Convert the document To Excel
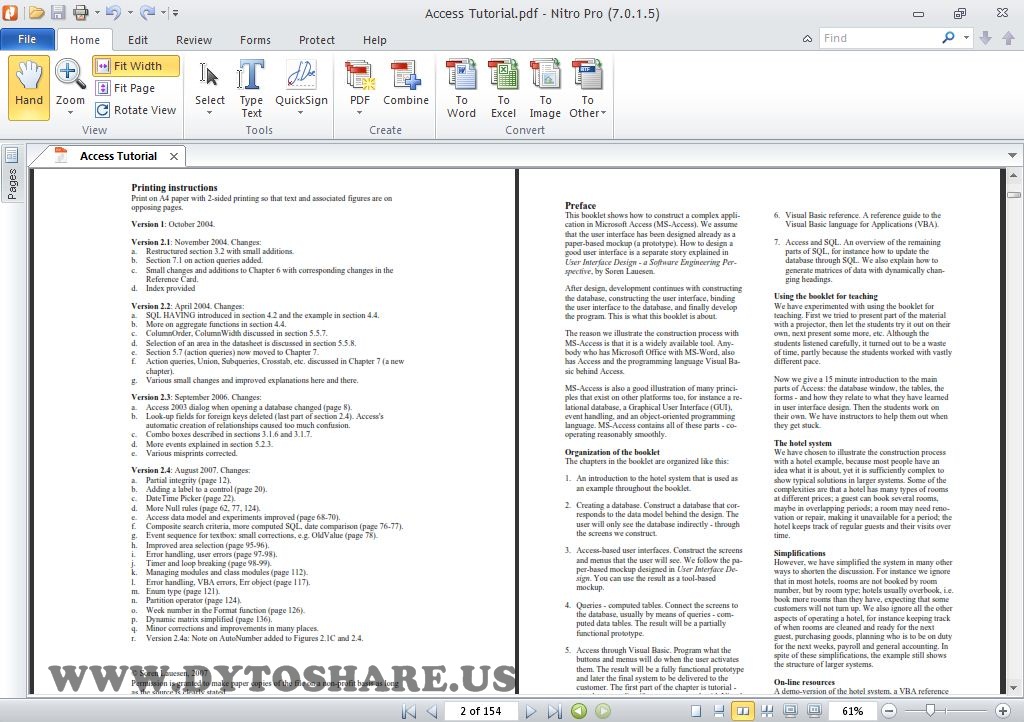The width and height of the screenshot is (1024, 722). [x=504, y=89]
